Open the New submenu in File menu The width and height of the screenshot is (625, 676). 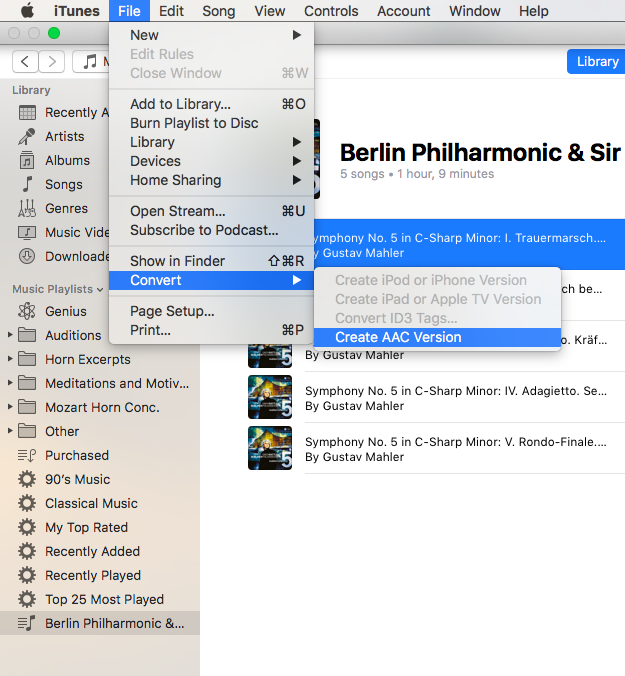(x=212, y=35)
